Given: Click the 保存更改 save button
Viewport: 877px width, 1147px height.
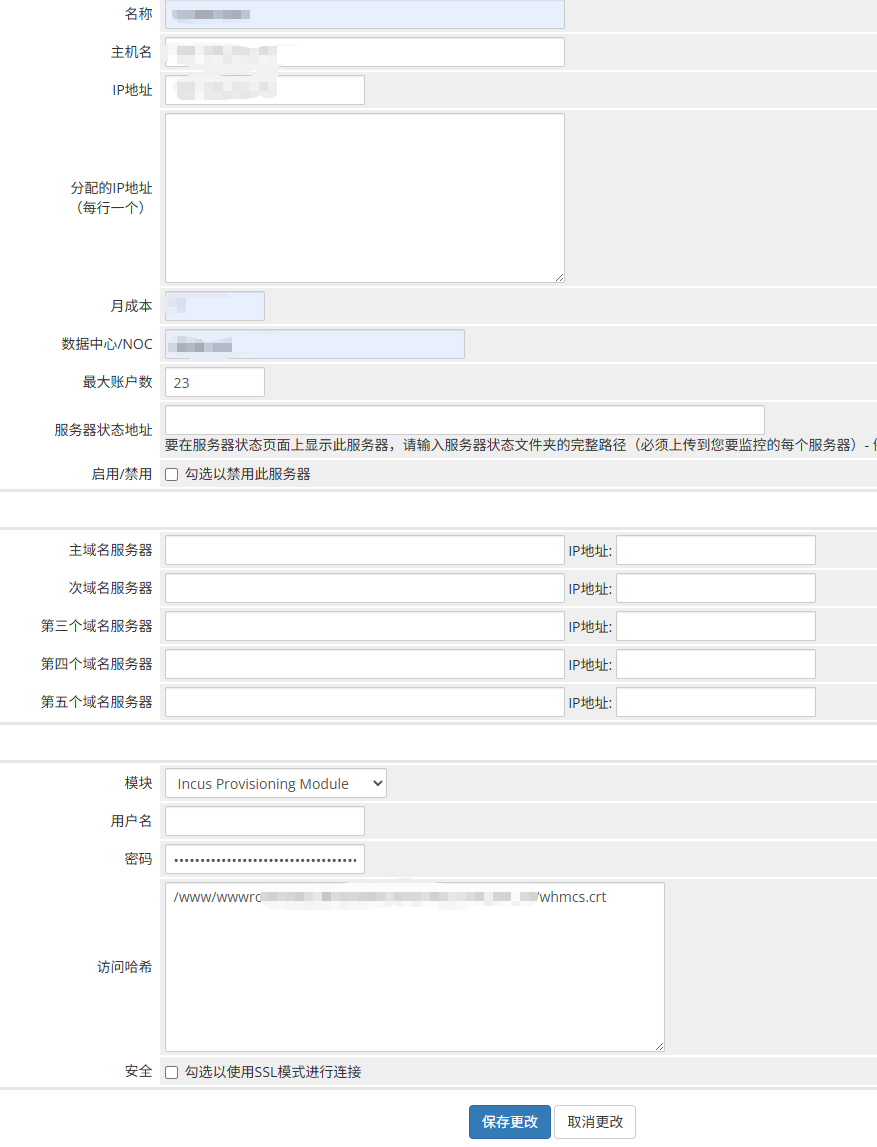Looking at the screenshot, I should pos(510,1122).
